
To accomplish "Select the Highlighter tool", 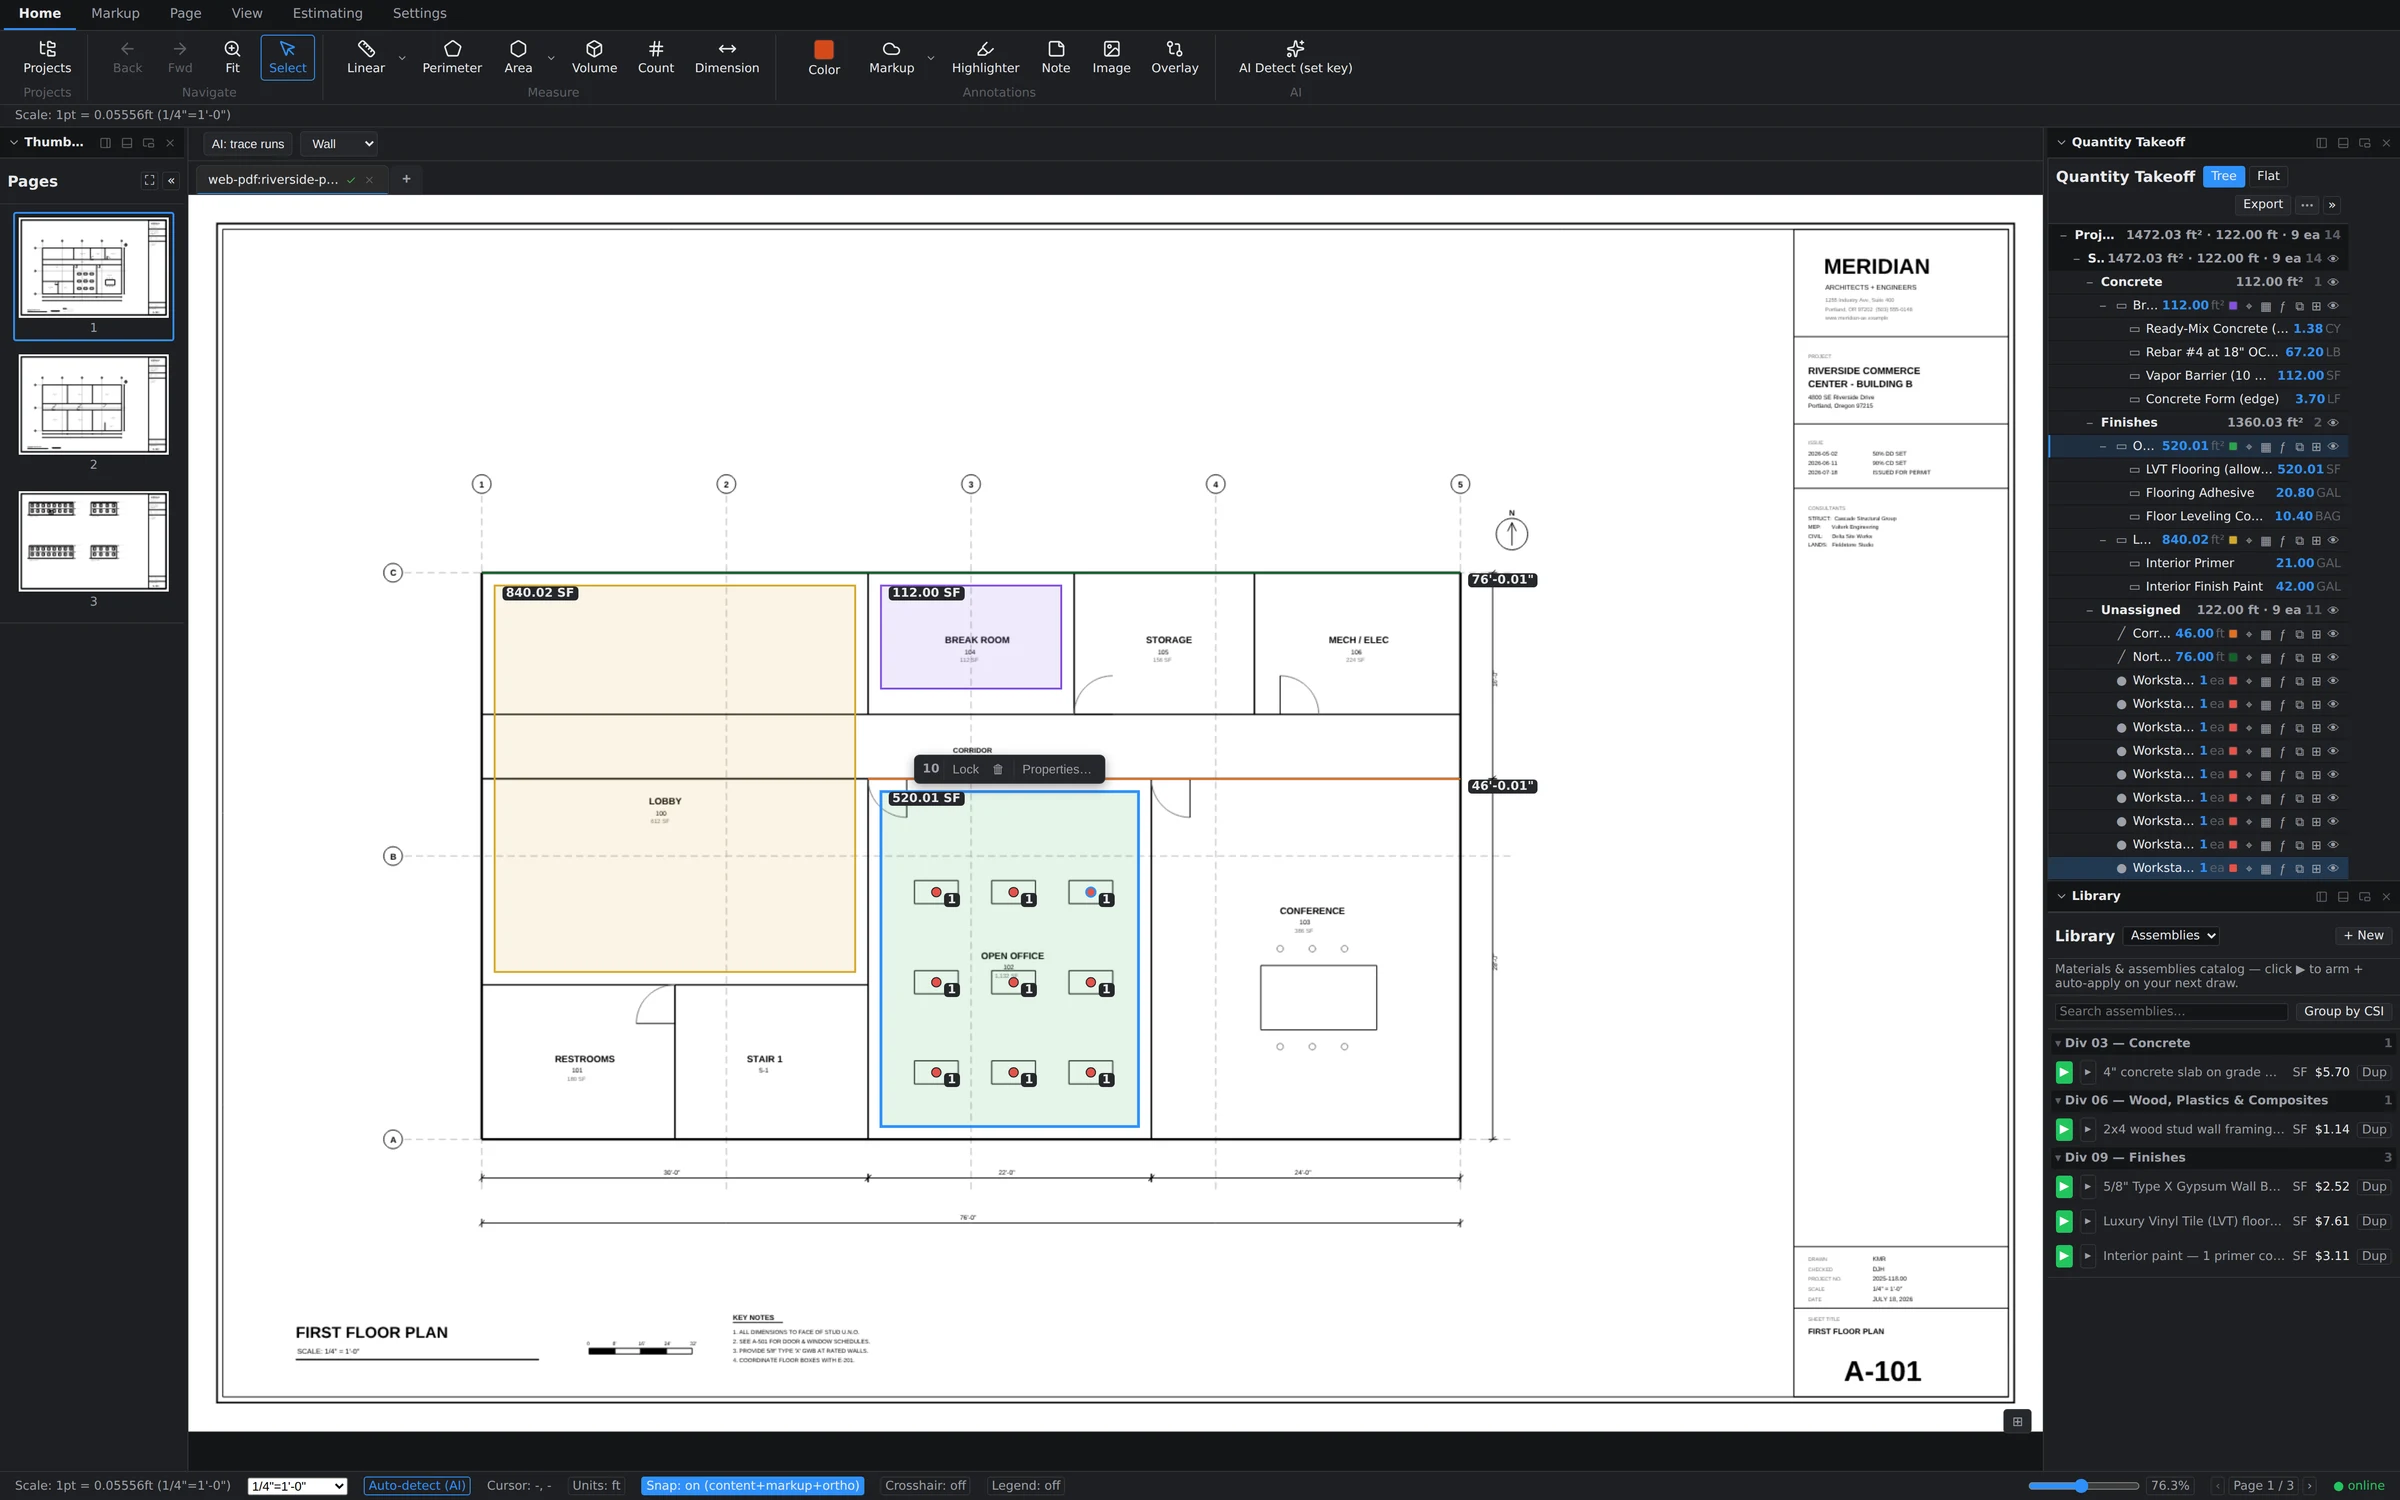I will [x=985, y=57].
